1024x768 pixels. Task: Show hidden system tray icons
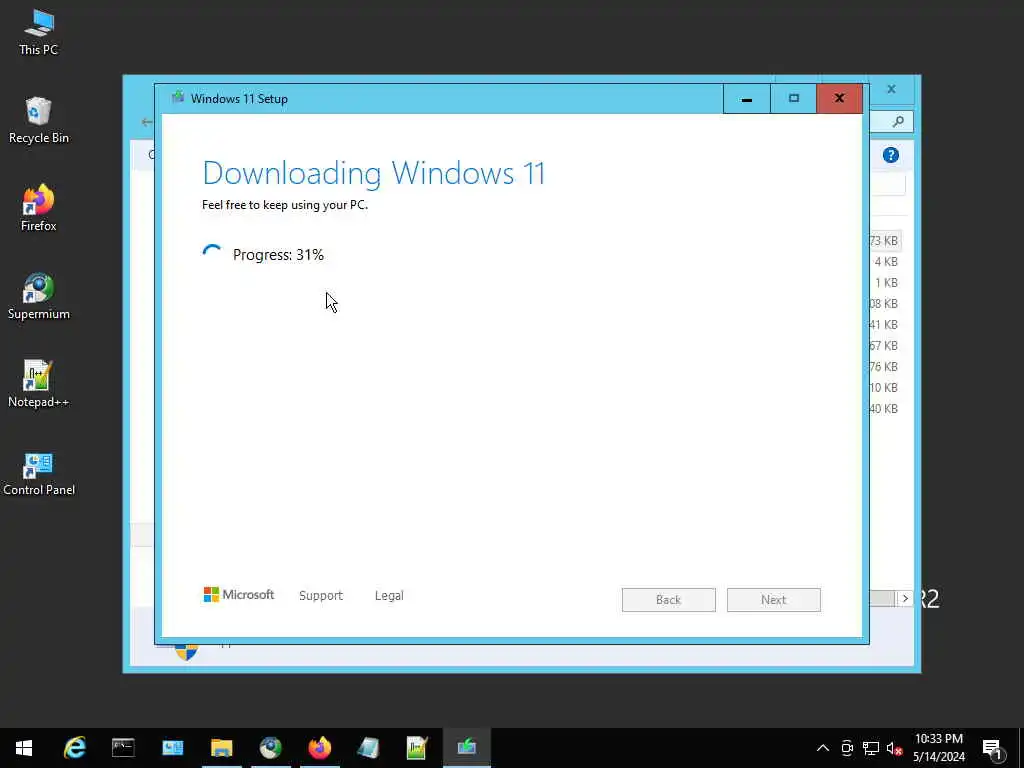coord(823,748)
